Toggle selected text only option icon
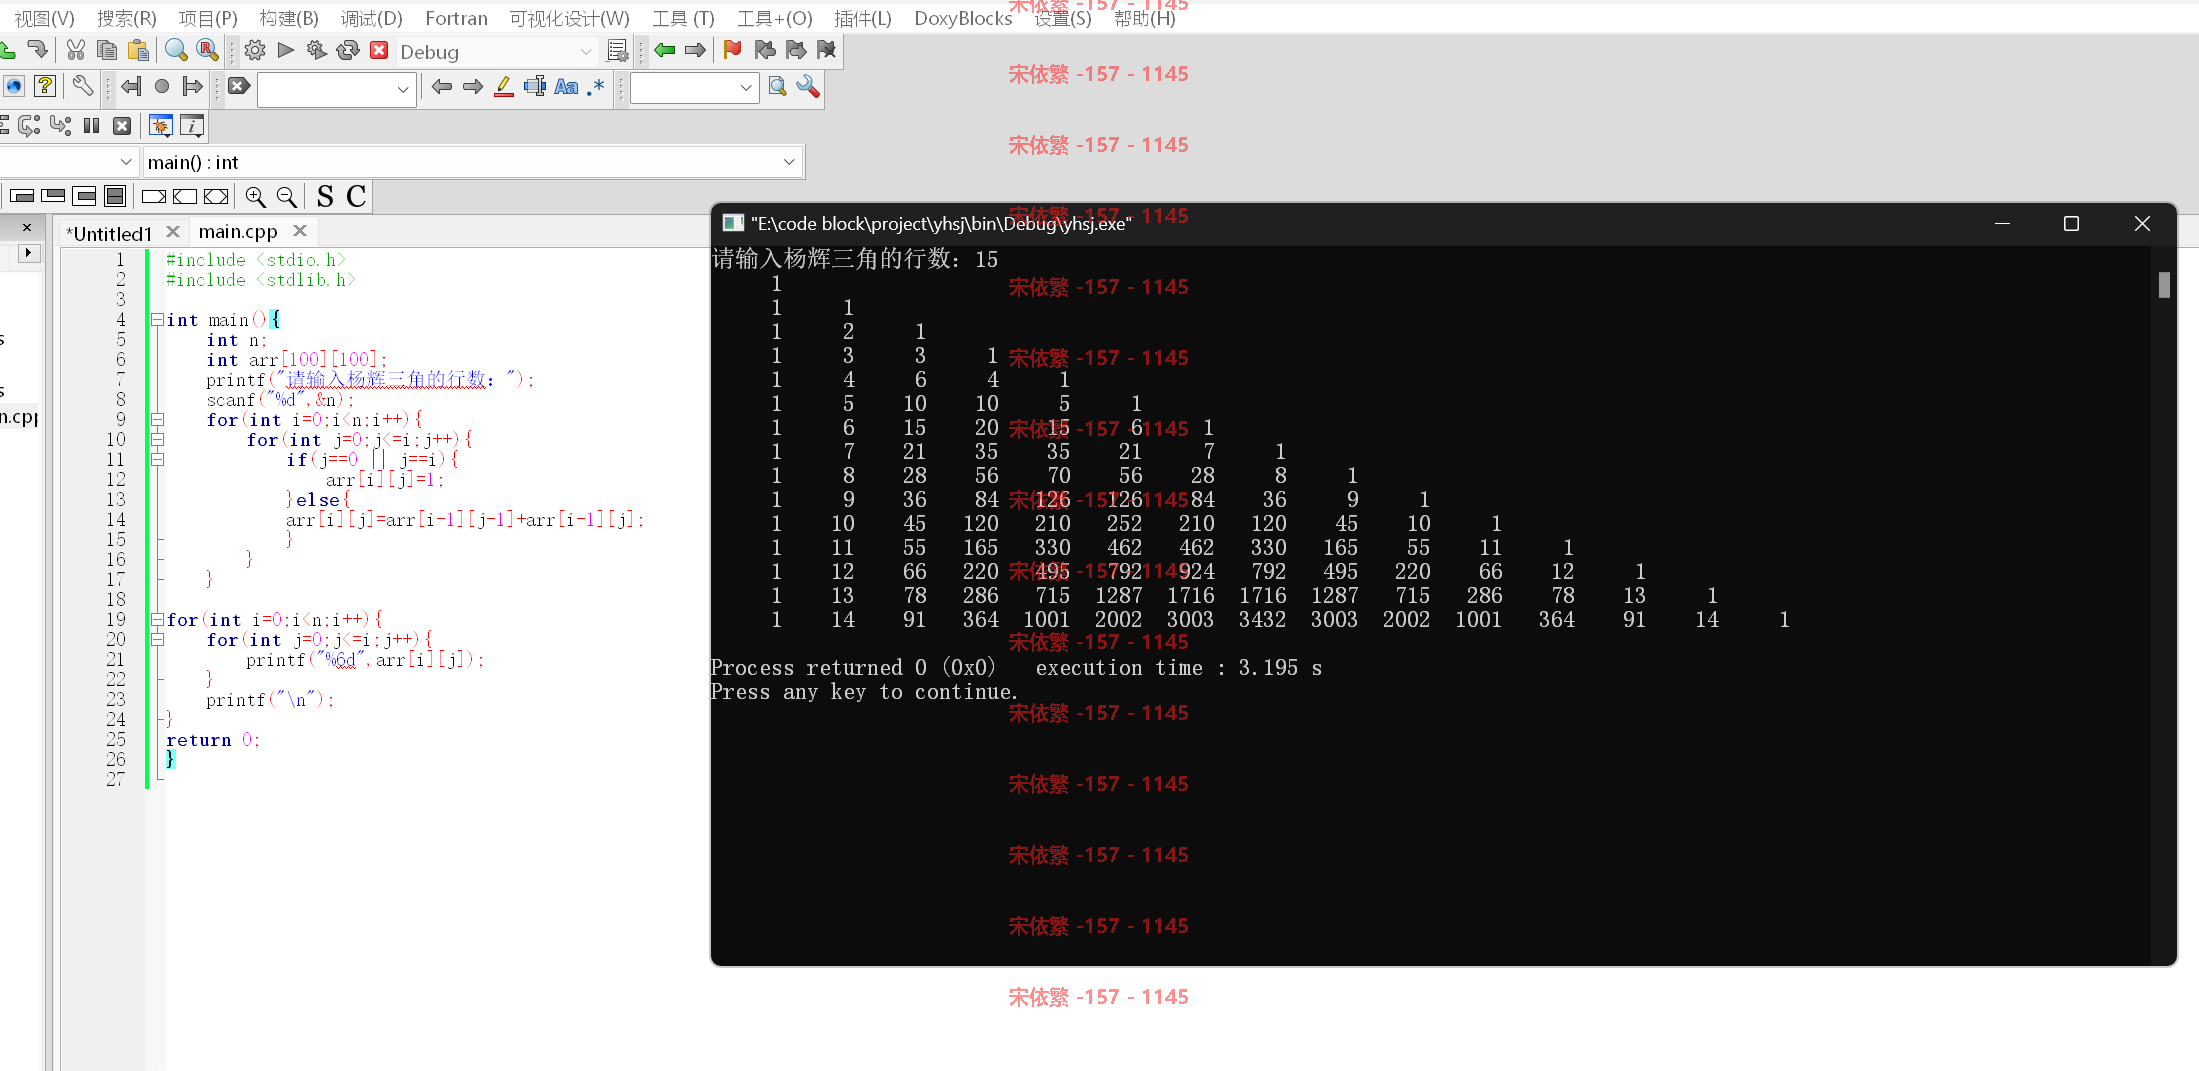 pos(535,87)
